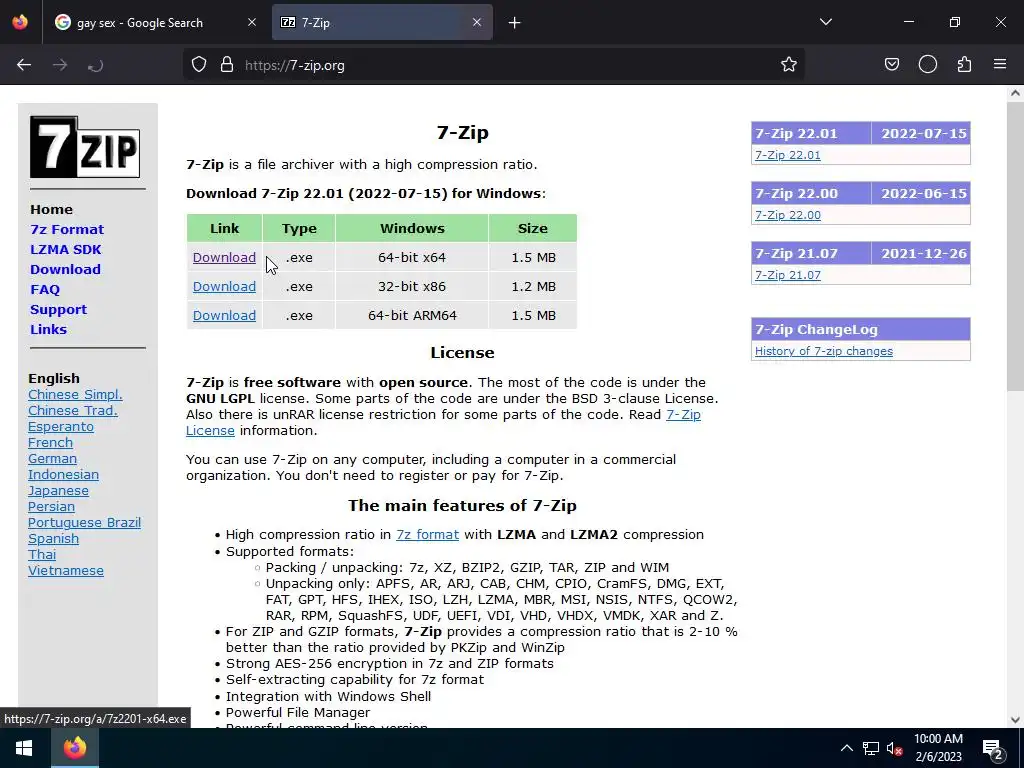Click the Firefox account circle icon
This screenshot has width=1024, height=768.
pyautogui.click(x=928, y=65)
